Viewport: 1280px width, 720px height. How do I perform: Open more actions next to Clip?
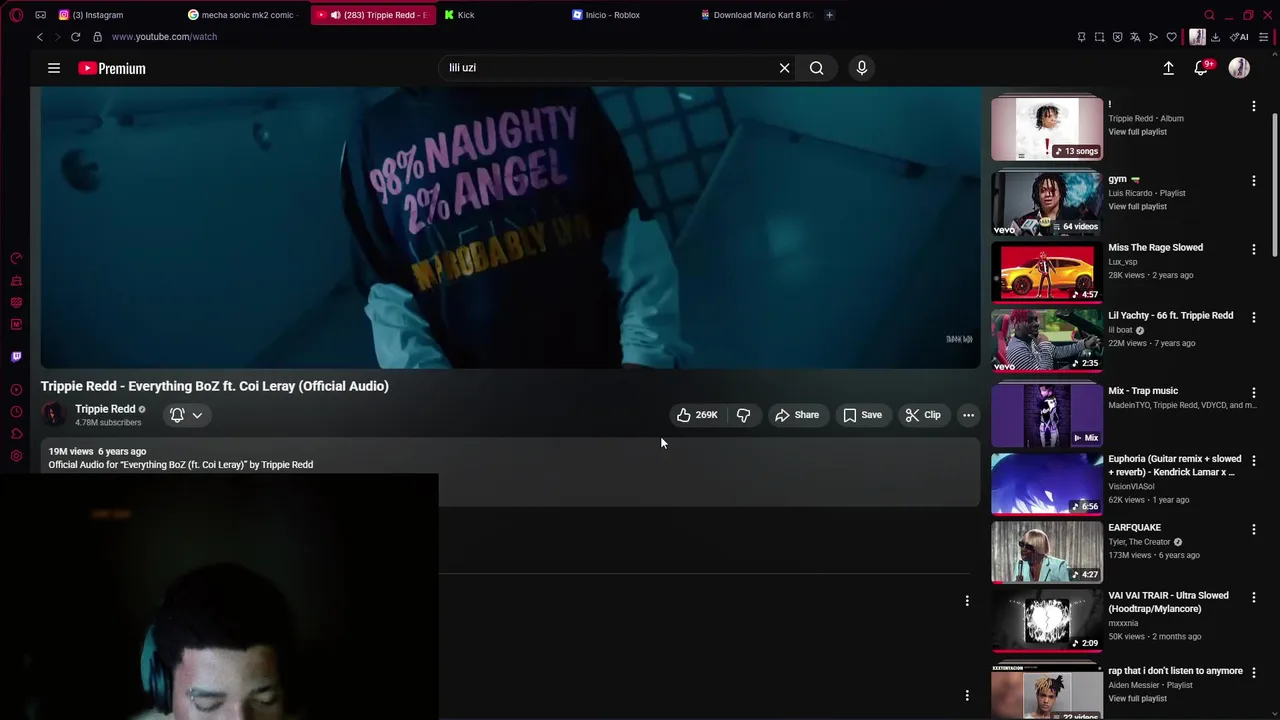(x=968, y=415)
